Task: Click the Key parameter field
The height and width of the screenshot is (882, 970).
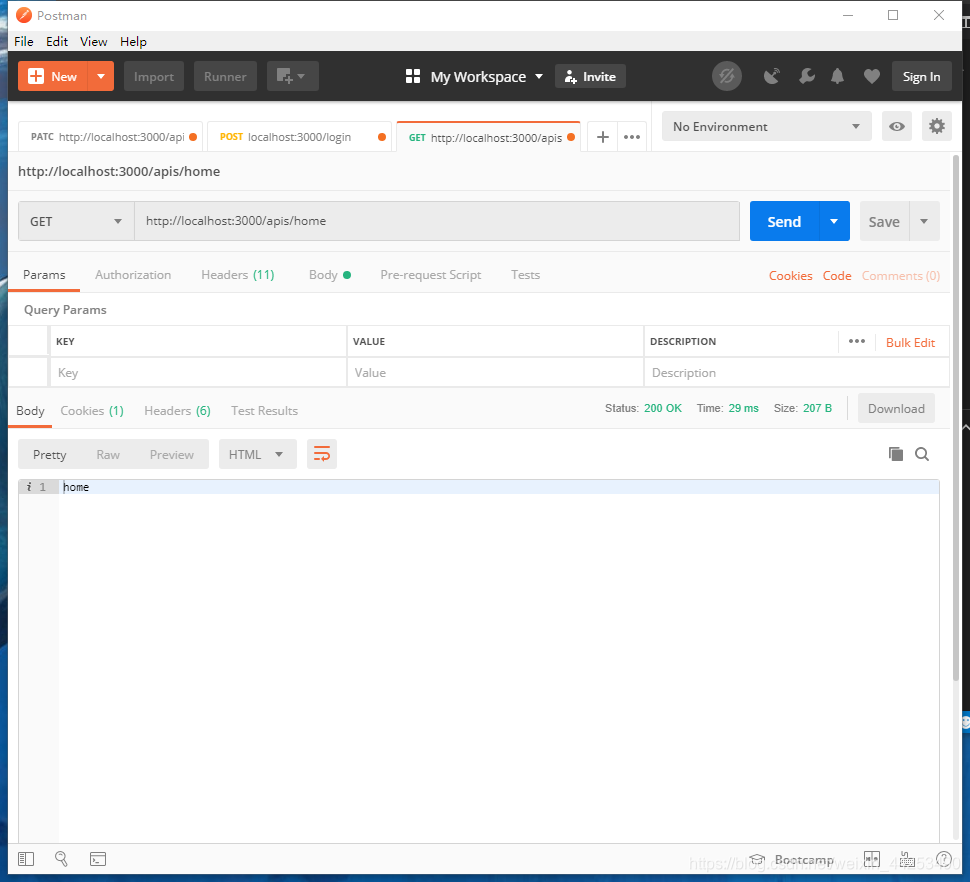Action: (198, 372)
